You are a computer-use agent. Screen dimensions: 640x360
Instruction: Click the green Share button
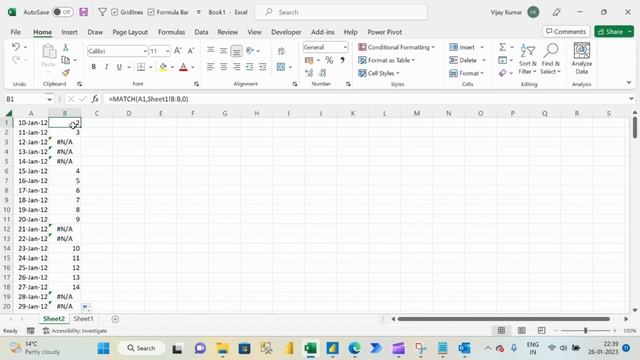[x=611, y=31]
